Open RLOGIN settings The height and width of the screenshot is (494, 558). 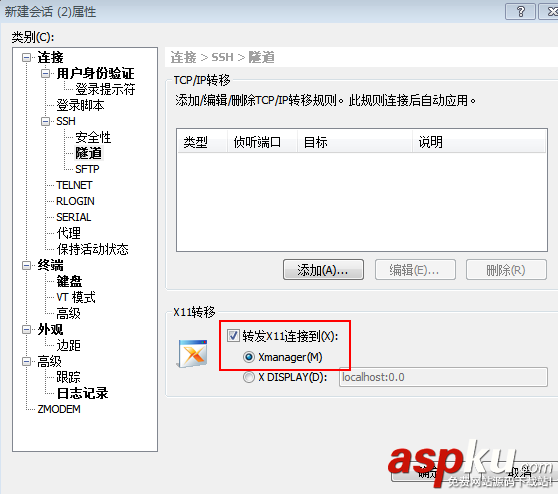75,201
